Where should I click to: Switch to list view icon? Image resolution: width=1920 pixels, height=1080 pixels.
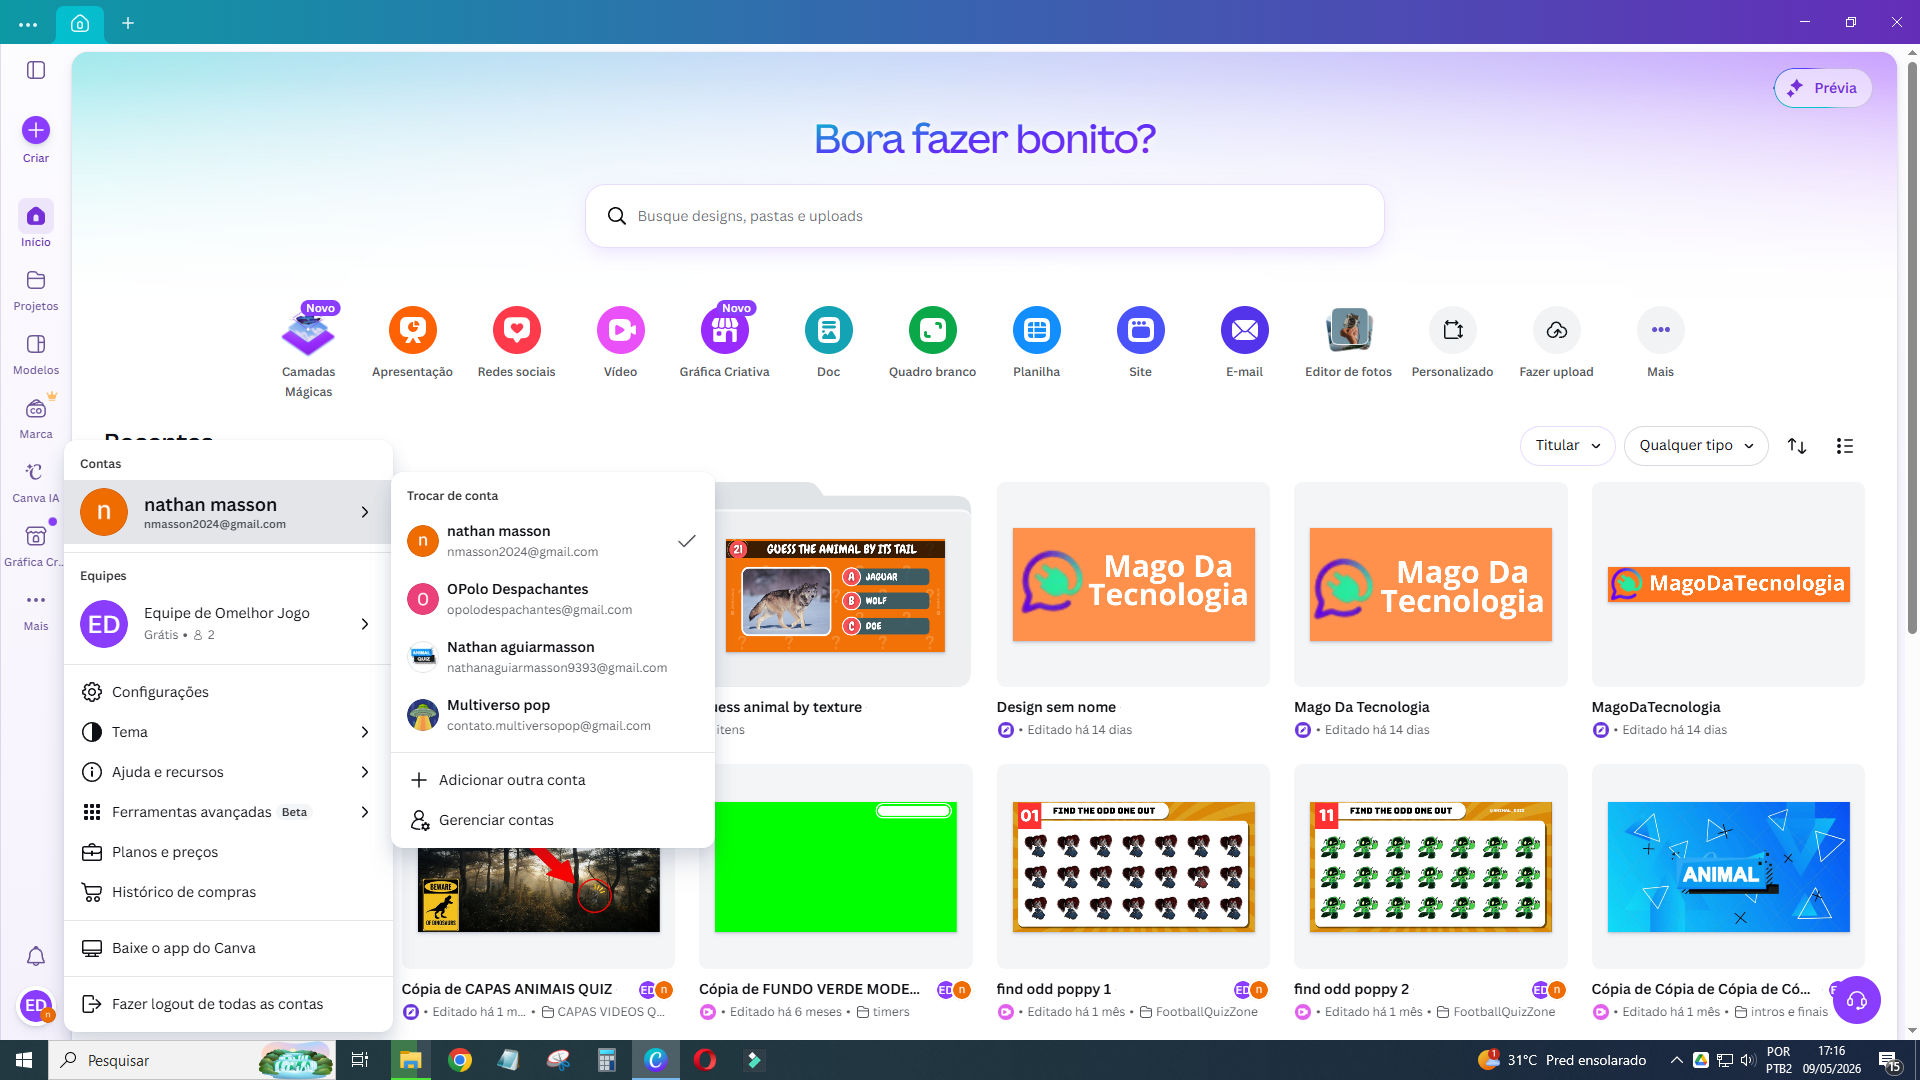1845,446
